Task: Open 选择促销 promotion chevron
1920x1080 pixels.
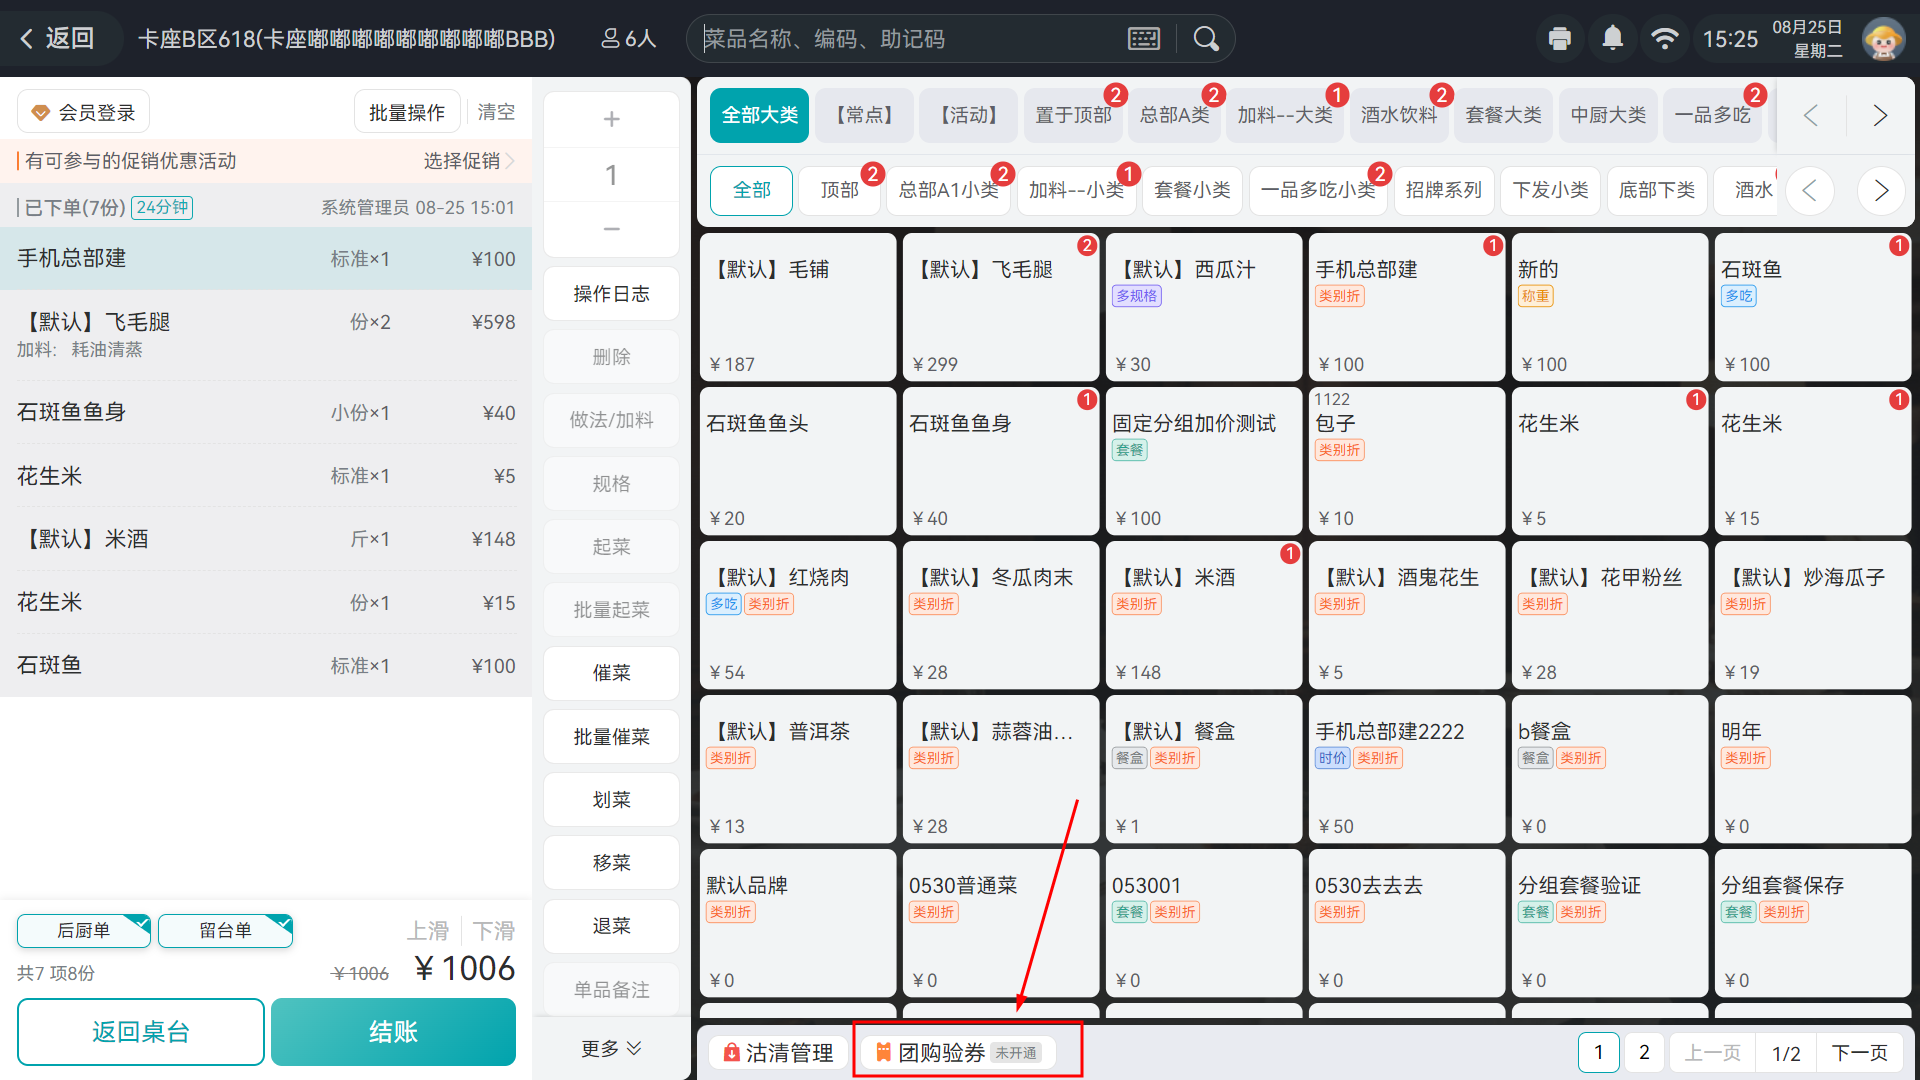Action: [x=470, y=161]
